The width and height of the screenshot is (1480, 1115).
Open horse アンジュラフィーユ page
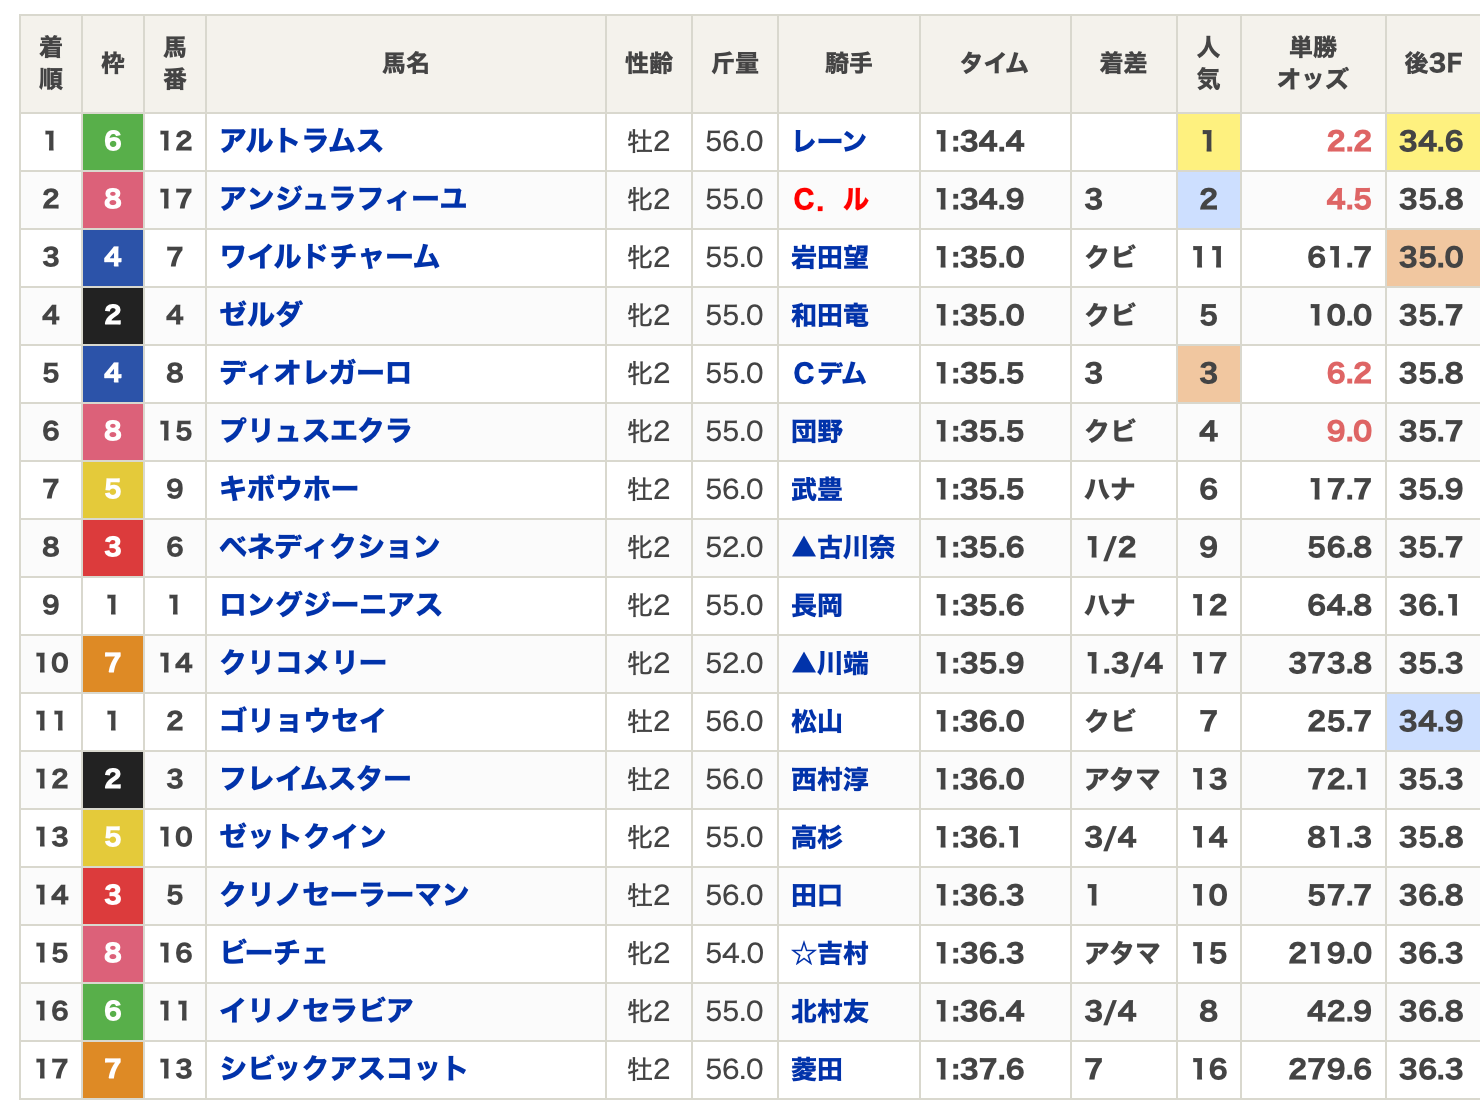click(343, 199)
